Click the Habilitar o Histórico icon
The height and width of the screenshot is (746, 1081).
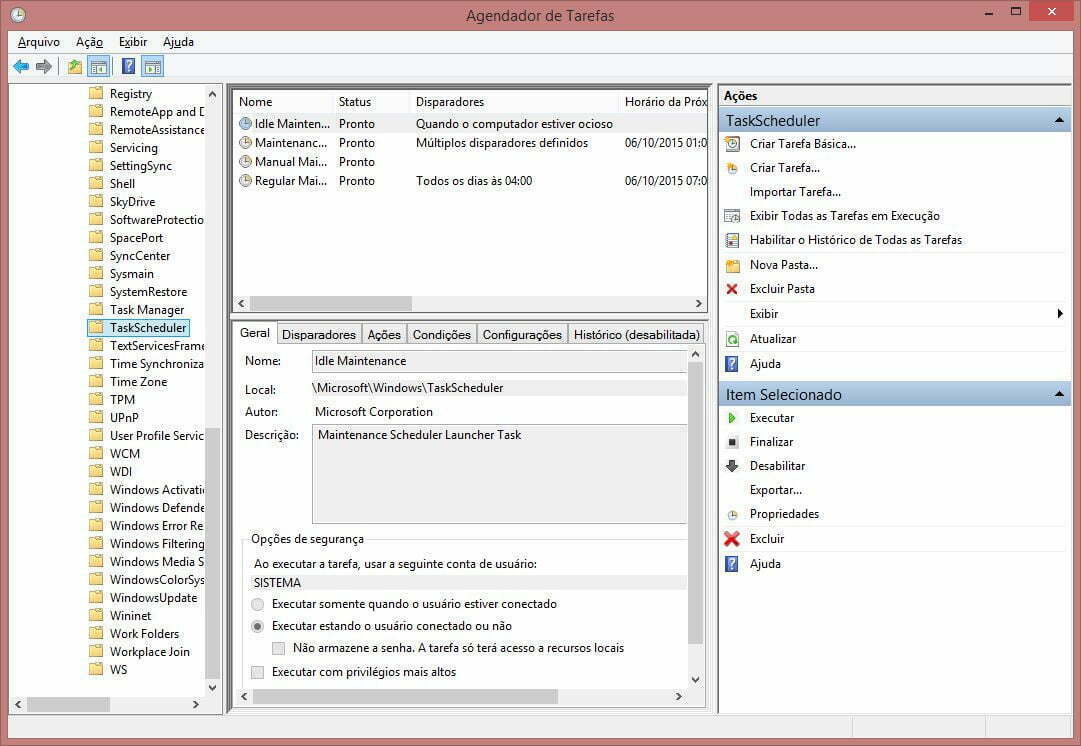[732, 240]
